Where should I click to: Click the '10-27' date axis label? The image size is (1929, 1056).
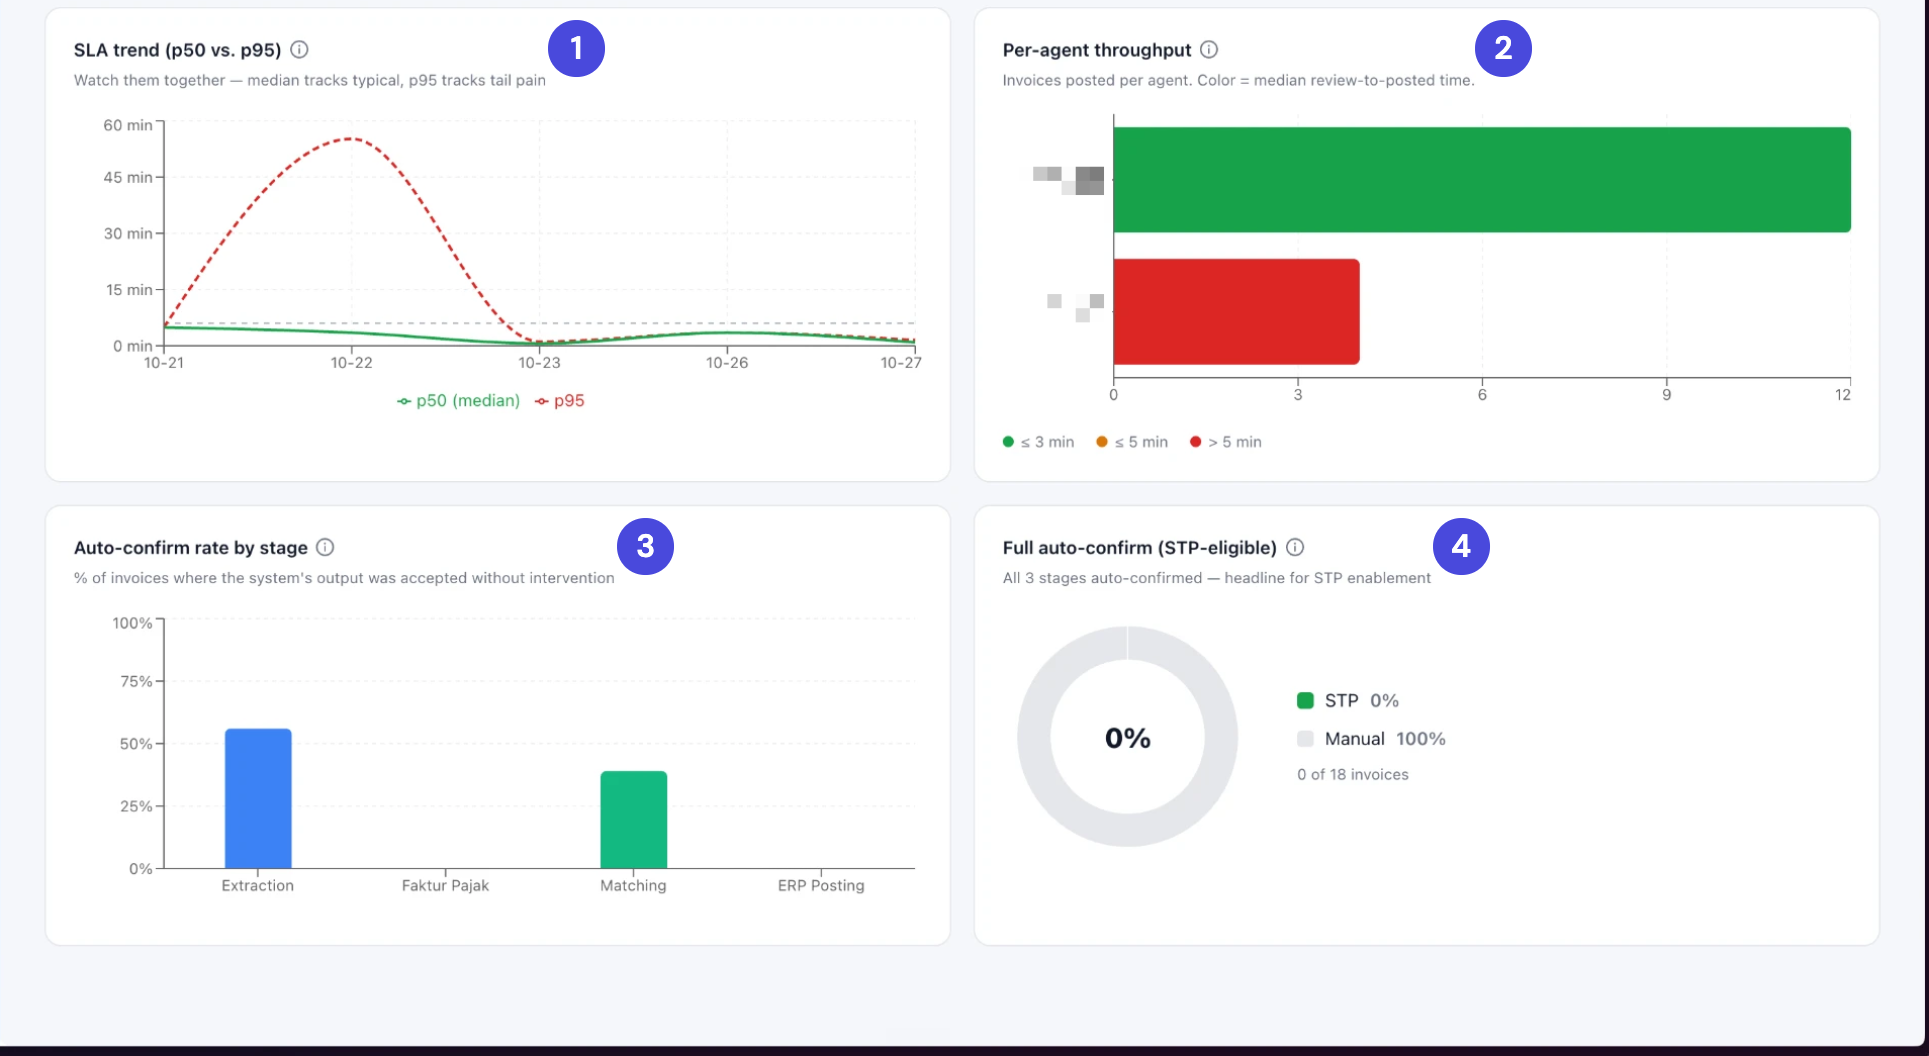tap(901, 363)
